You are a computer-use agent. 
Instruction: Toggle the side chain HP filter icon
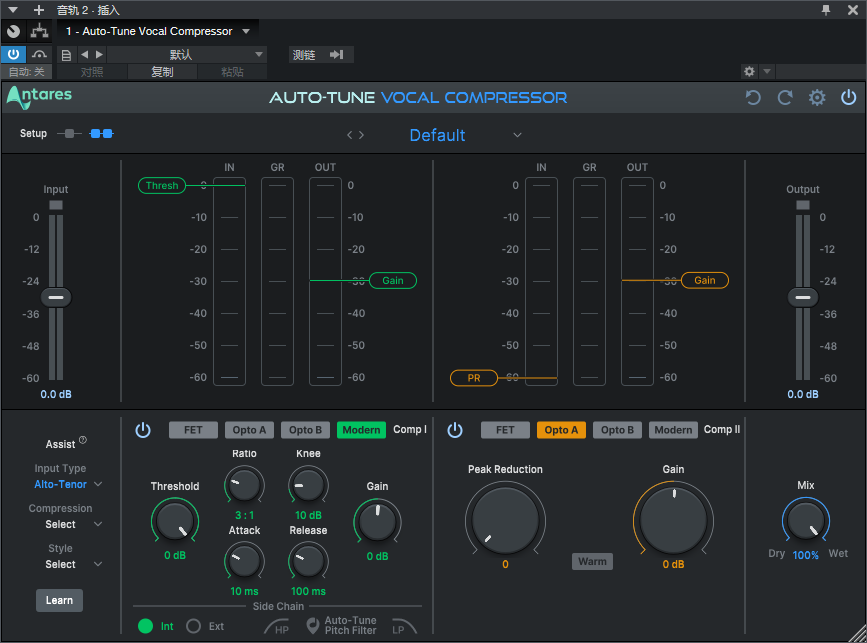tap(276, 626)
